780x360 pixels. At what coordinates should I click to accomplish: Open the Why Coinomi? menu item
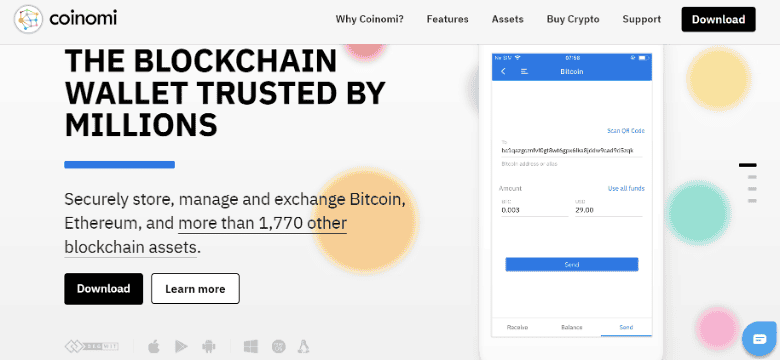(x=370, y=19)
